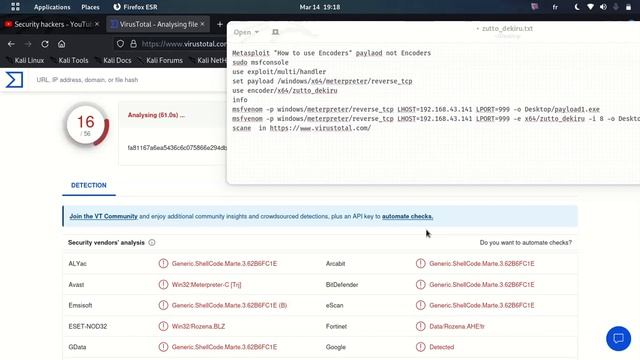Click the site padlock icon
This screenshot has width=640, height=360.
coord(133,44)
